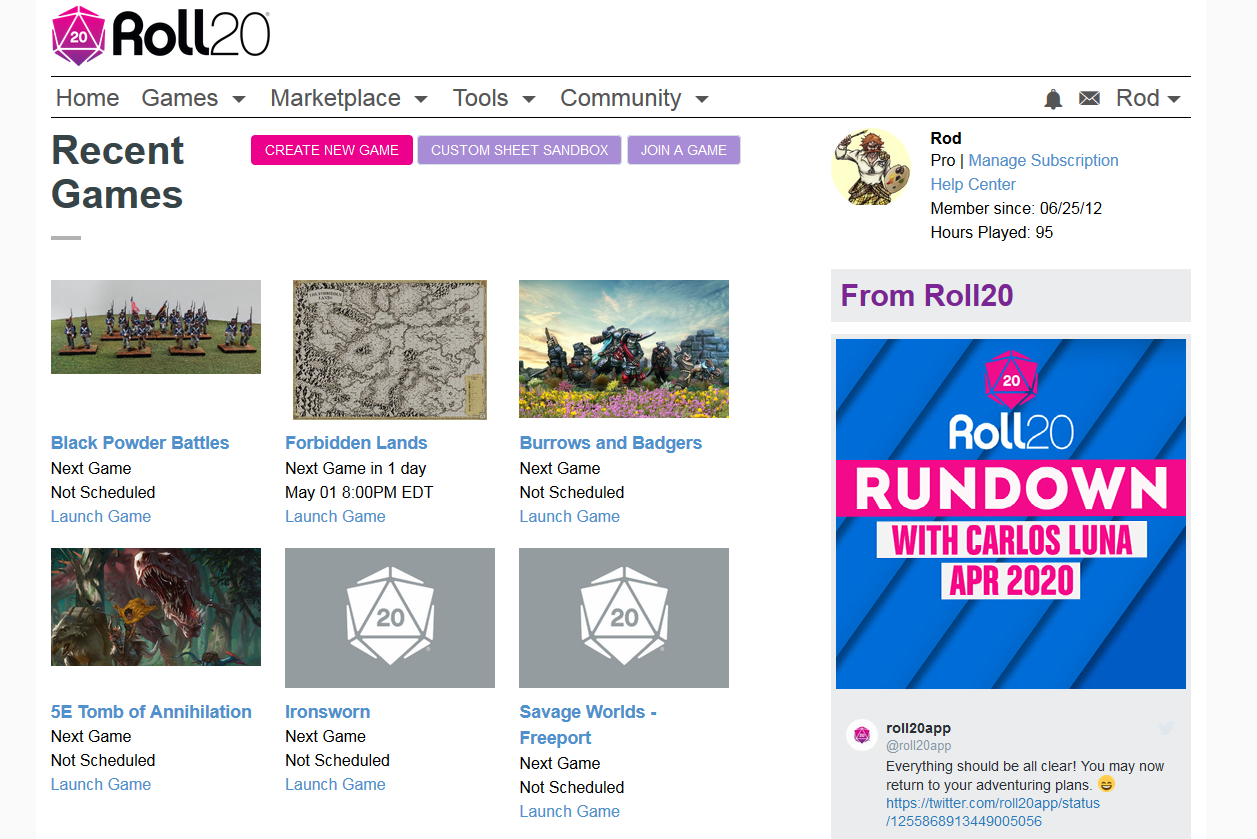Expand the Games dropdown arrow
The width and height of the screenshot is (1257, 839).
(x=239, y=99)
